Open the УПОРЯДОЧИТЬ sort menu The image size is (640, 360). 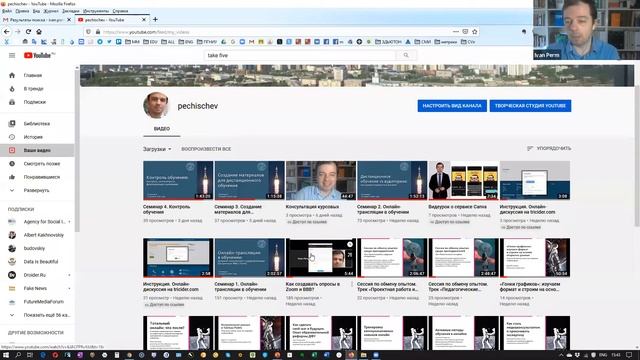pyautogui.click(x=549, y=148)
